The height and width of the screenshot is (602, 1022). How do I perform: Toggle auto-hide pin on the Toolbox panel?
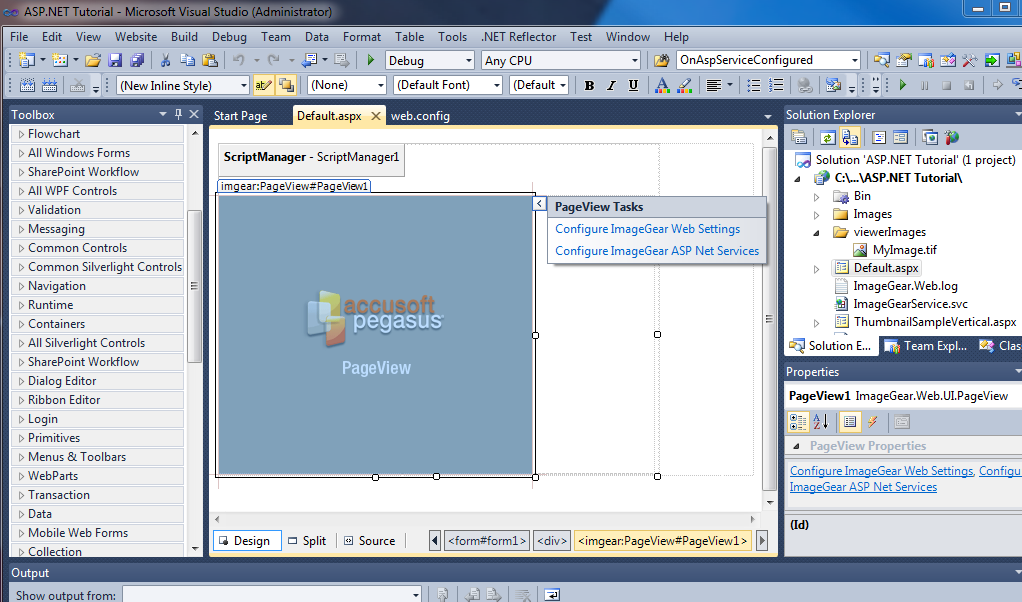click(178, 115)
